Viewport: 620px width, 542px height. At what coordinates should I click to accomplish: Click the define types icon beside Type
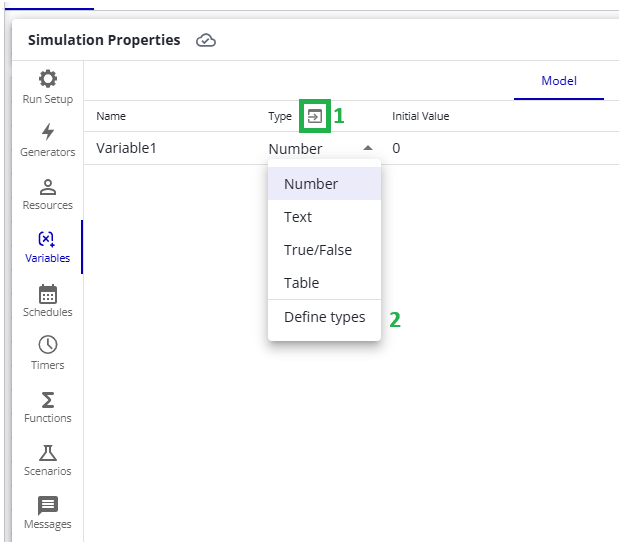(315, 116)
